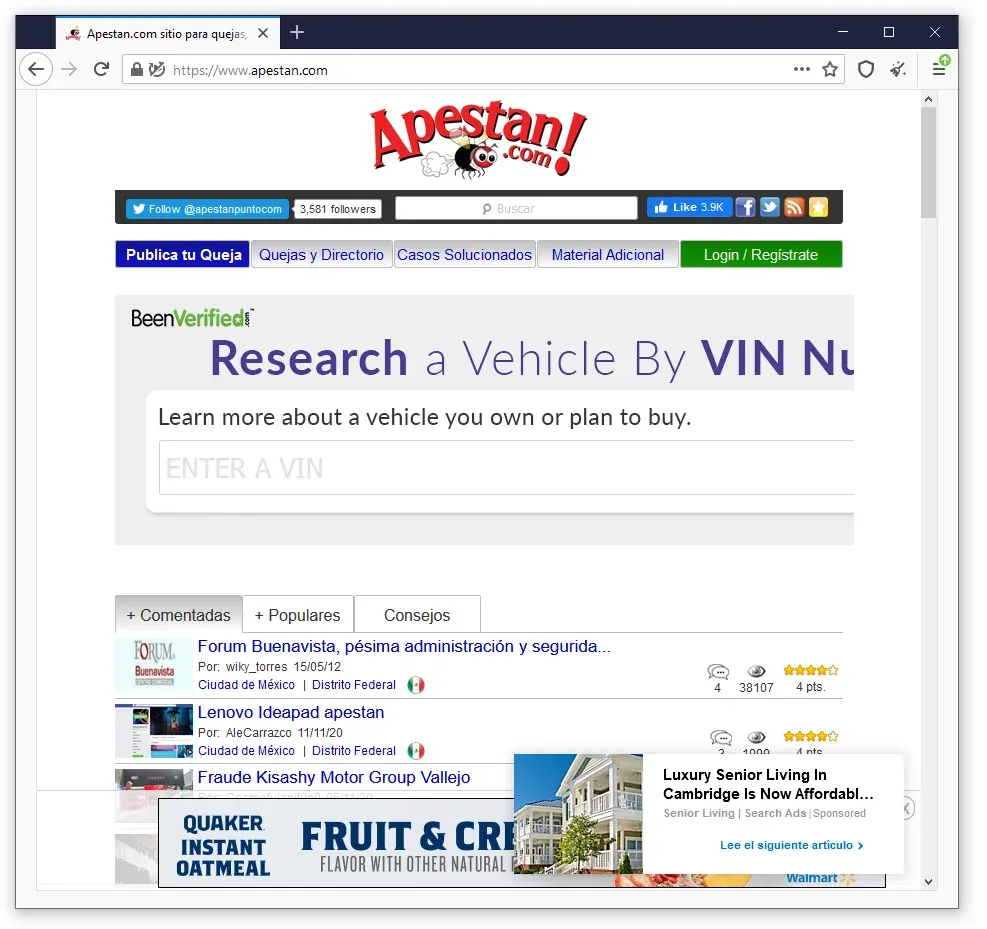The height and width of the screenshot is (929, 987).
Task: Click the star rating in Forum Buenavista row
Action: [x=811, y=670]
